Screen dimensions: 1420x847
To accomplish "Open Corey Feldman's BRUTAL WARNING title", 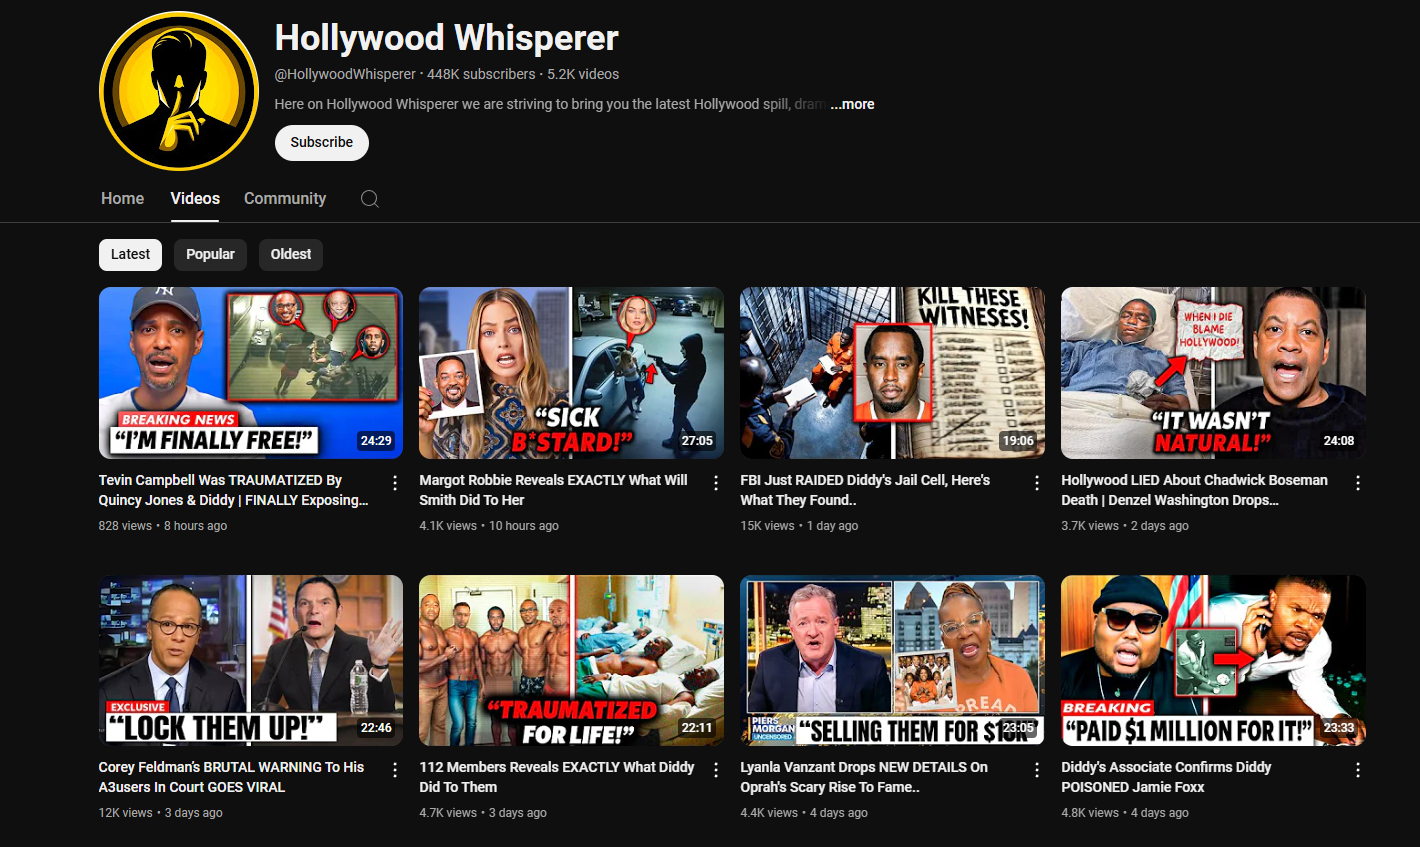I will click(x=231, y=777).
